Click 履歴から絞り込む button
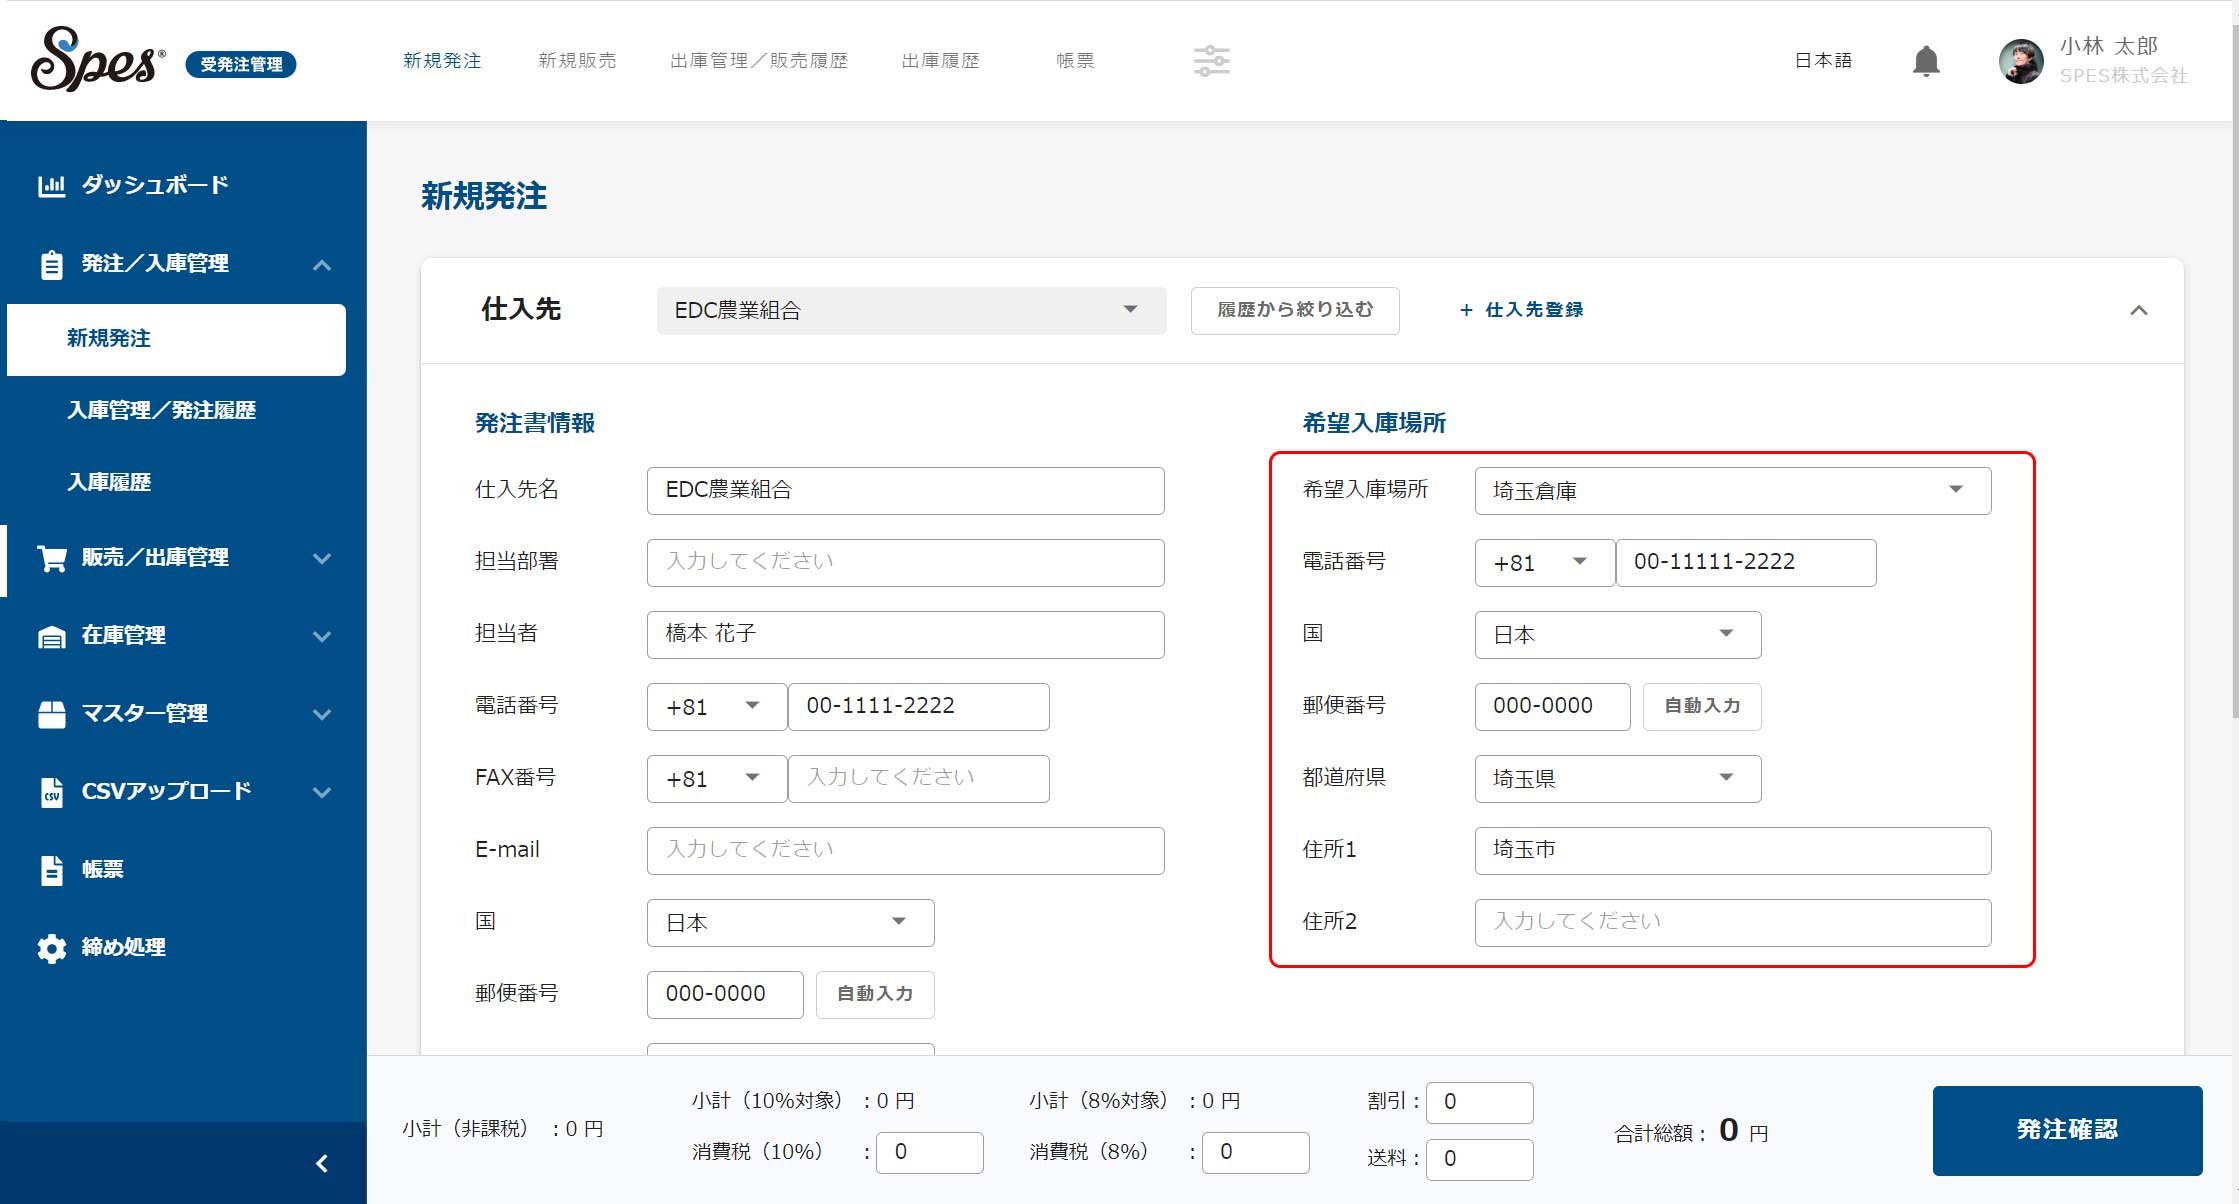 click(1294, 310)
